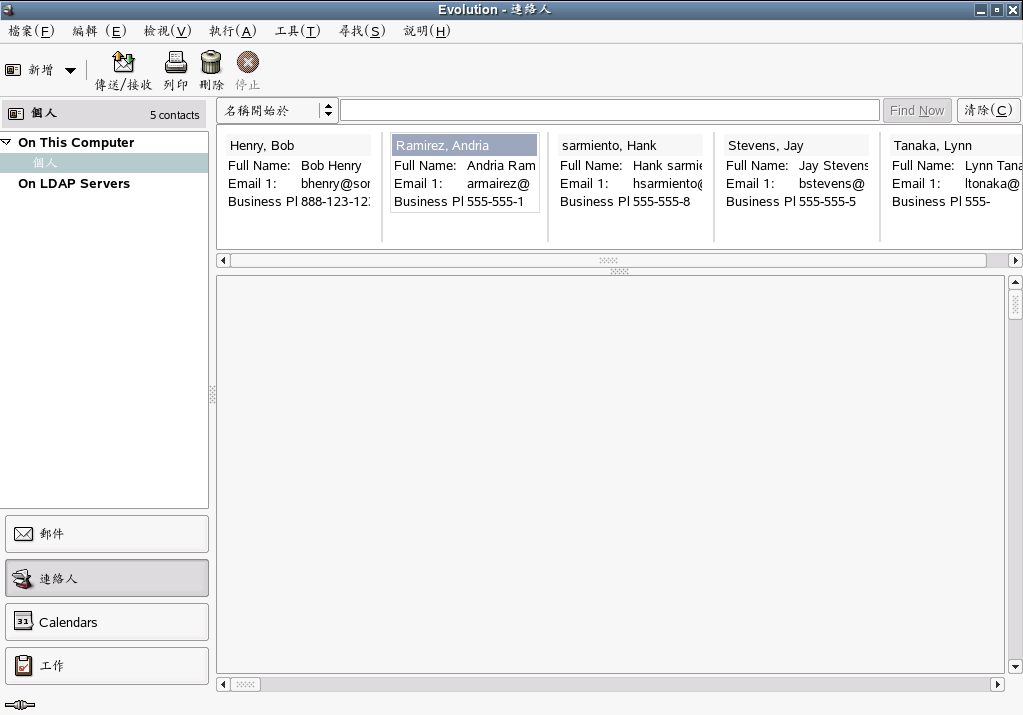Click the preview pane vertical scrollbar thumb
This screenshot has height=715, width=1023.
[x=1015, y=305]
